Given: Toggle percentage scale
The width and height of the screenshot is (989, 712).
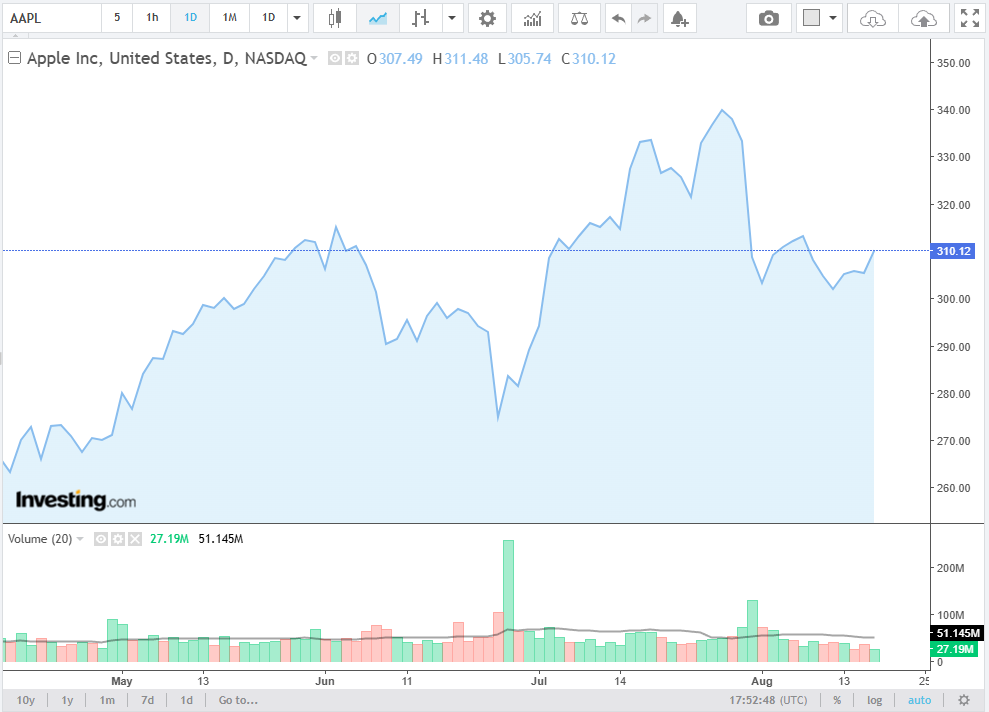Looking at the screenshot, I should 837,700.
